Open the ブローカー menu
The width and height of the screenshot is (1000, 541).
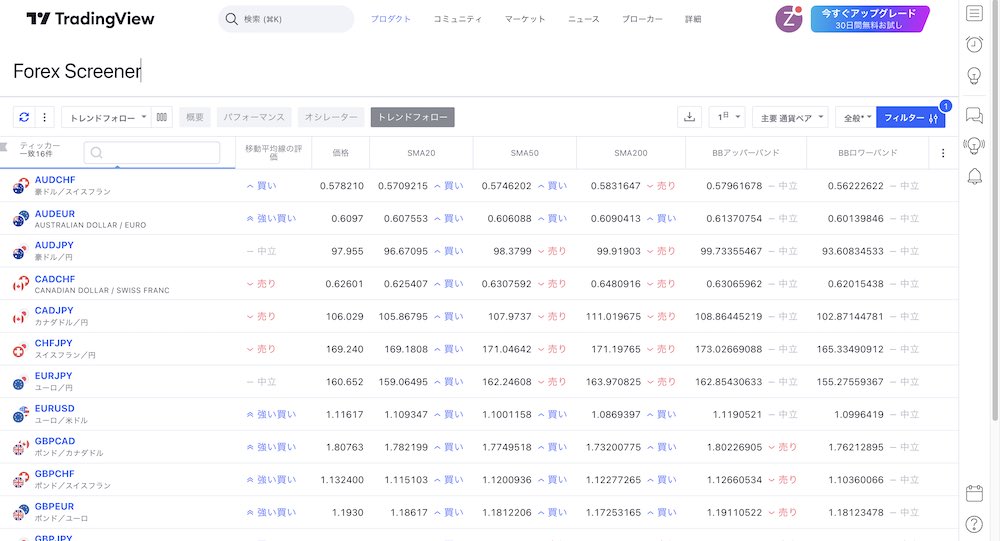(x=642, y=19)
